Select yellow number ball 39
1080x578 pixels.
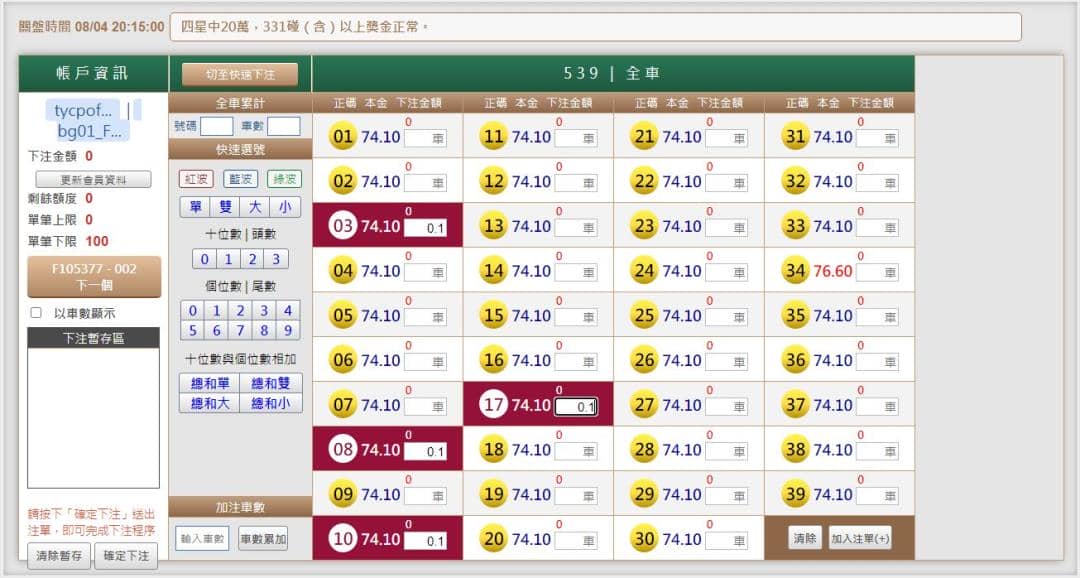[795, 494]
